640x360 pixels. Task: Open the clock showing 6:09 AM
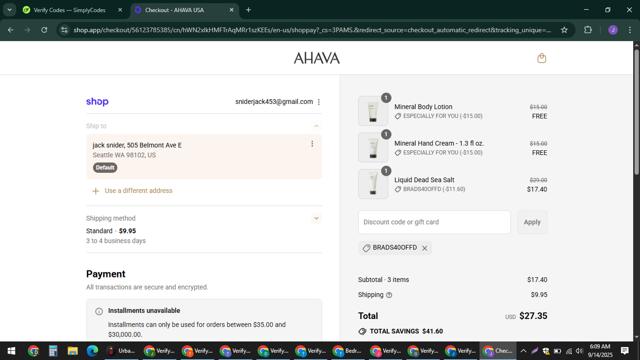coord(600,351)
